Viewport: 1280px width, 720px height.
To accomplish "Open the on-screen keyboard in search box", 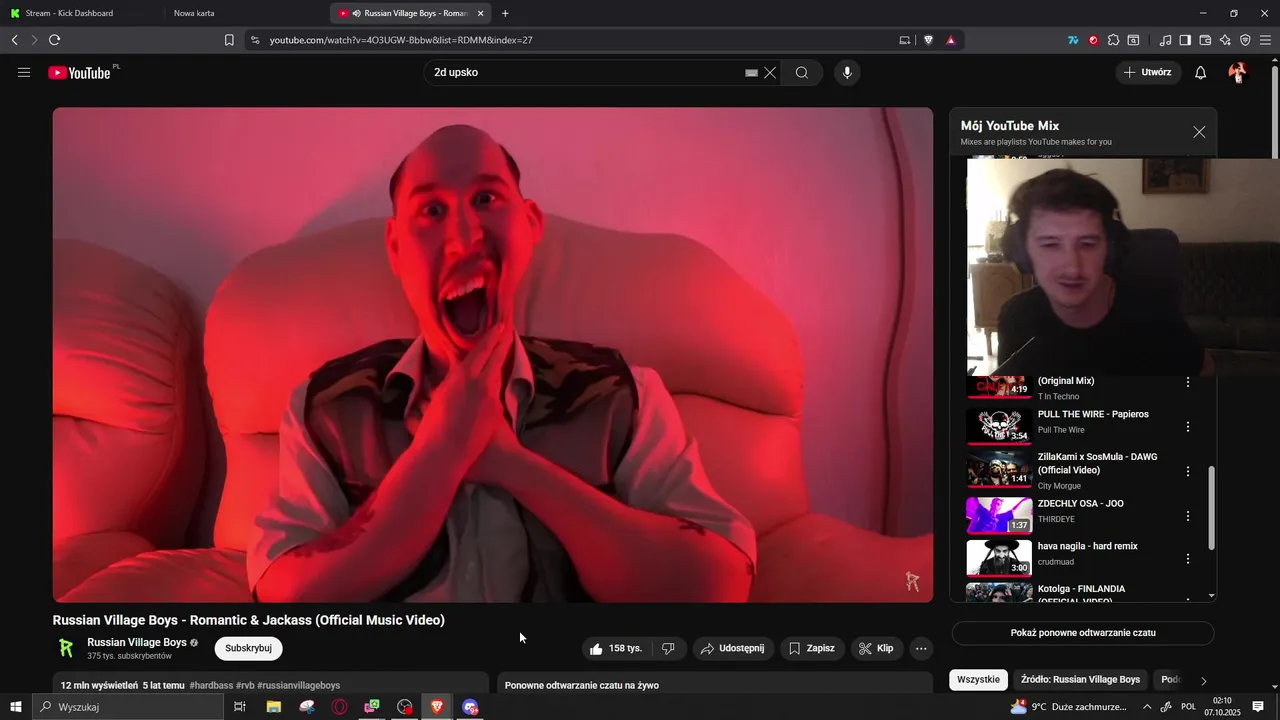I will 751,72.
